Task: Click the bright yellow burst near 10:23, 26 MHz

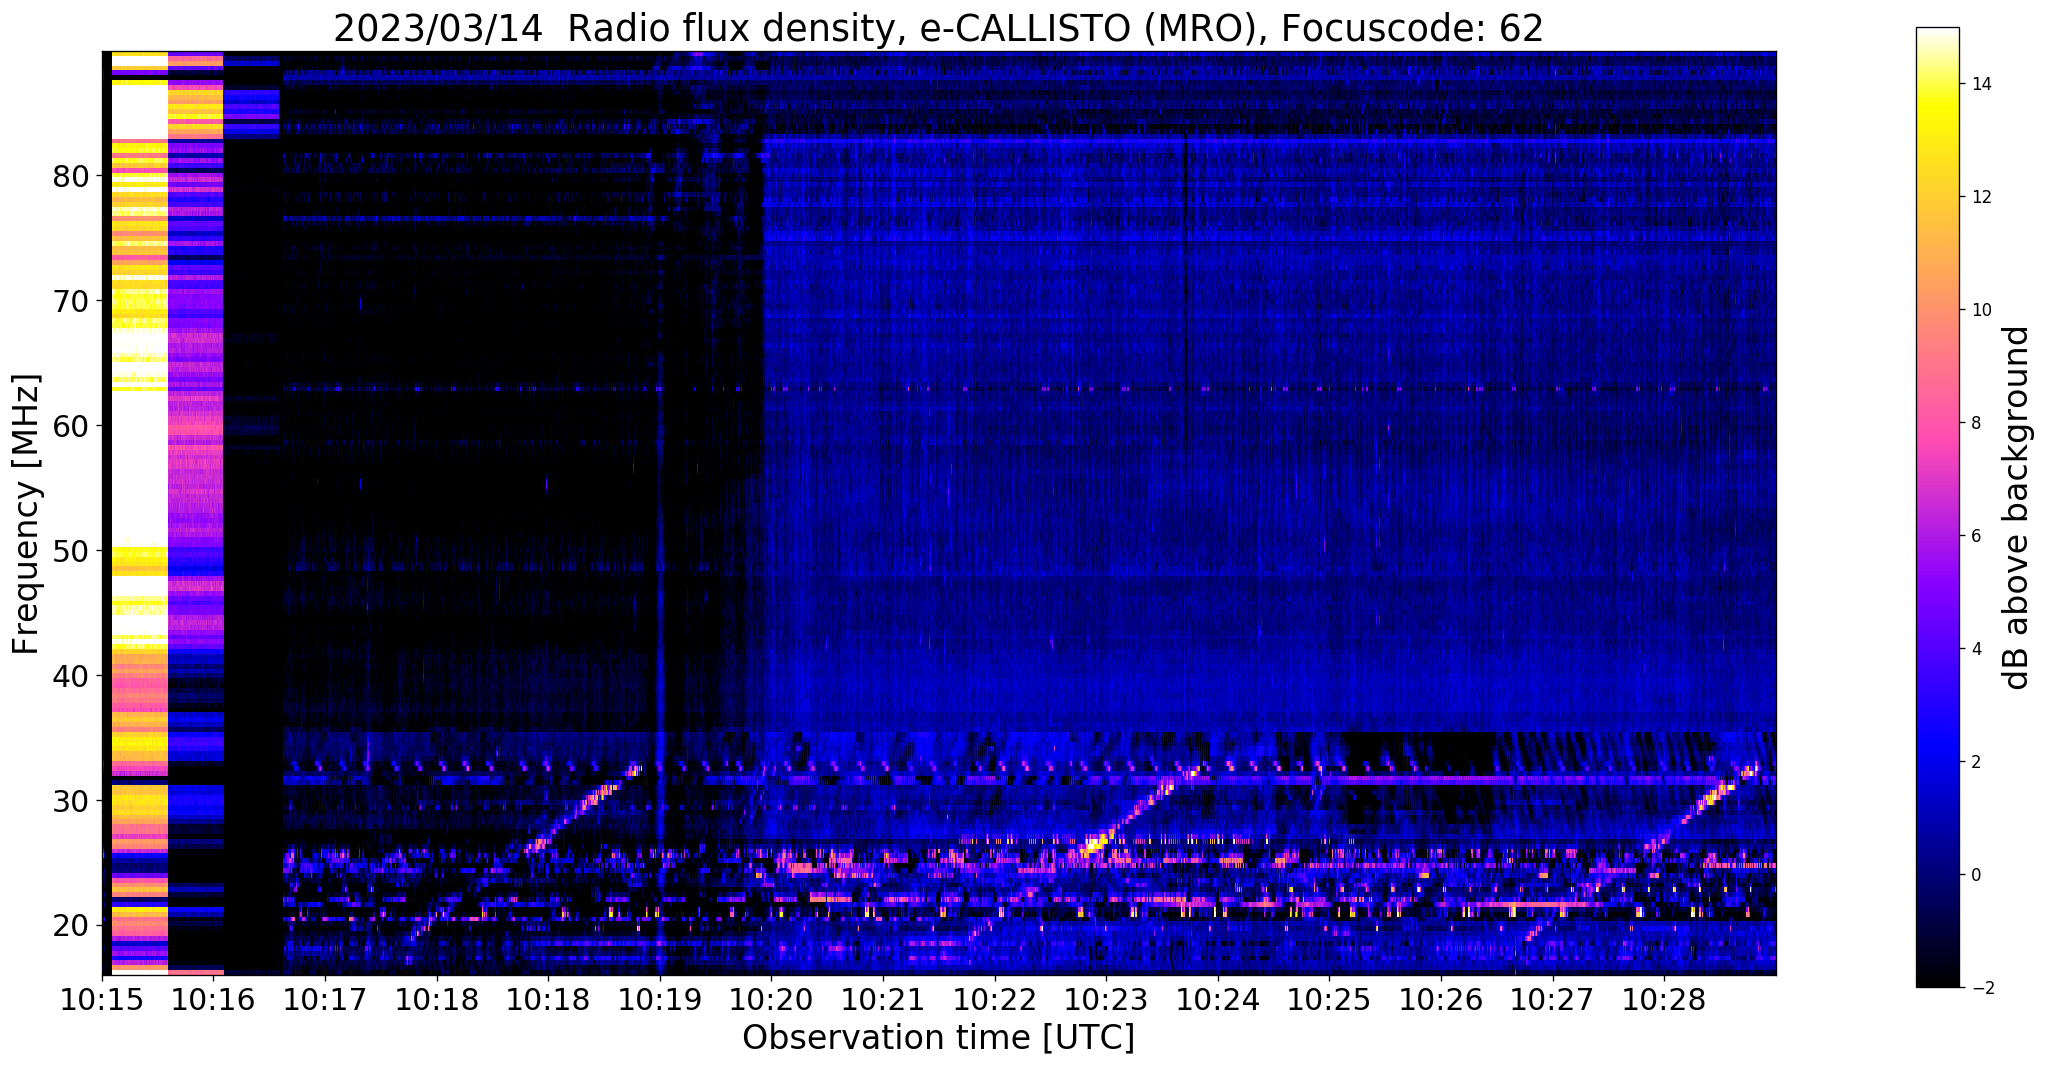Action: pyautogui.click(x=1095, y=845)
